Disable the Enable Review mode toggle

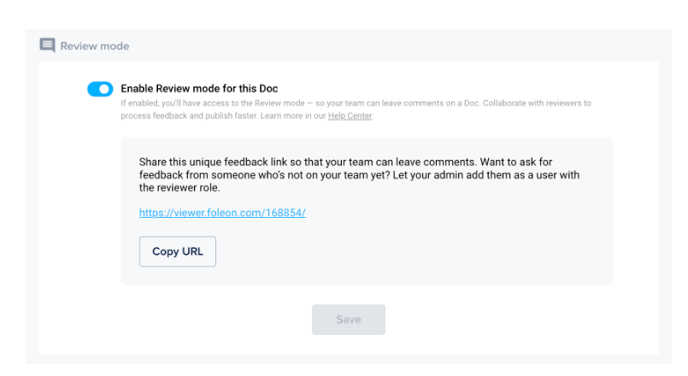click(x=100, y=89)
